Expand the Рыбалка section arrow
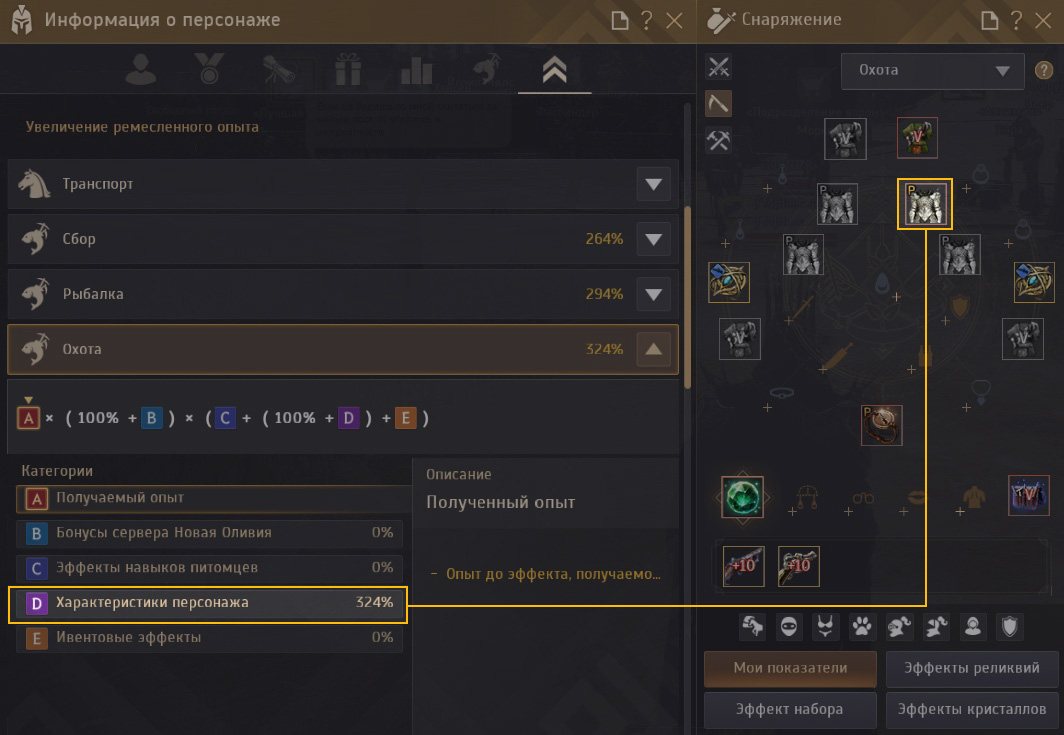 (653, 294)
